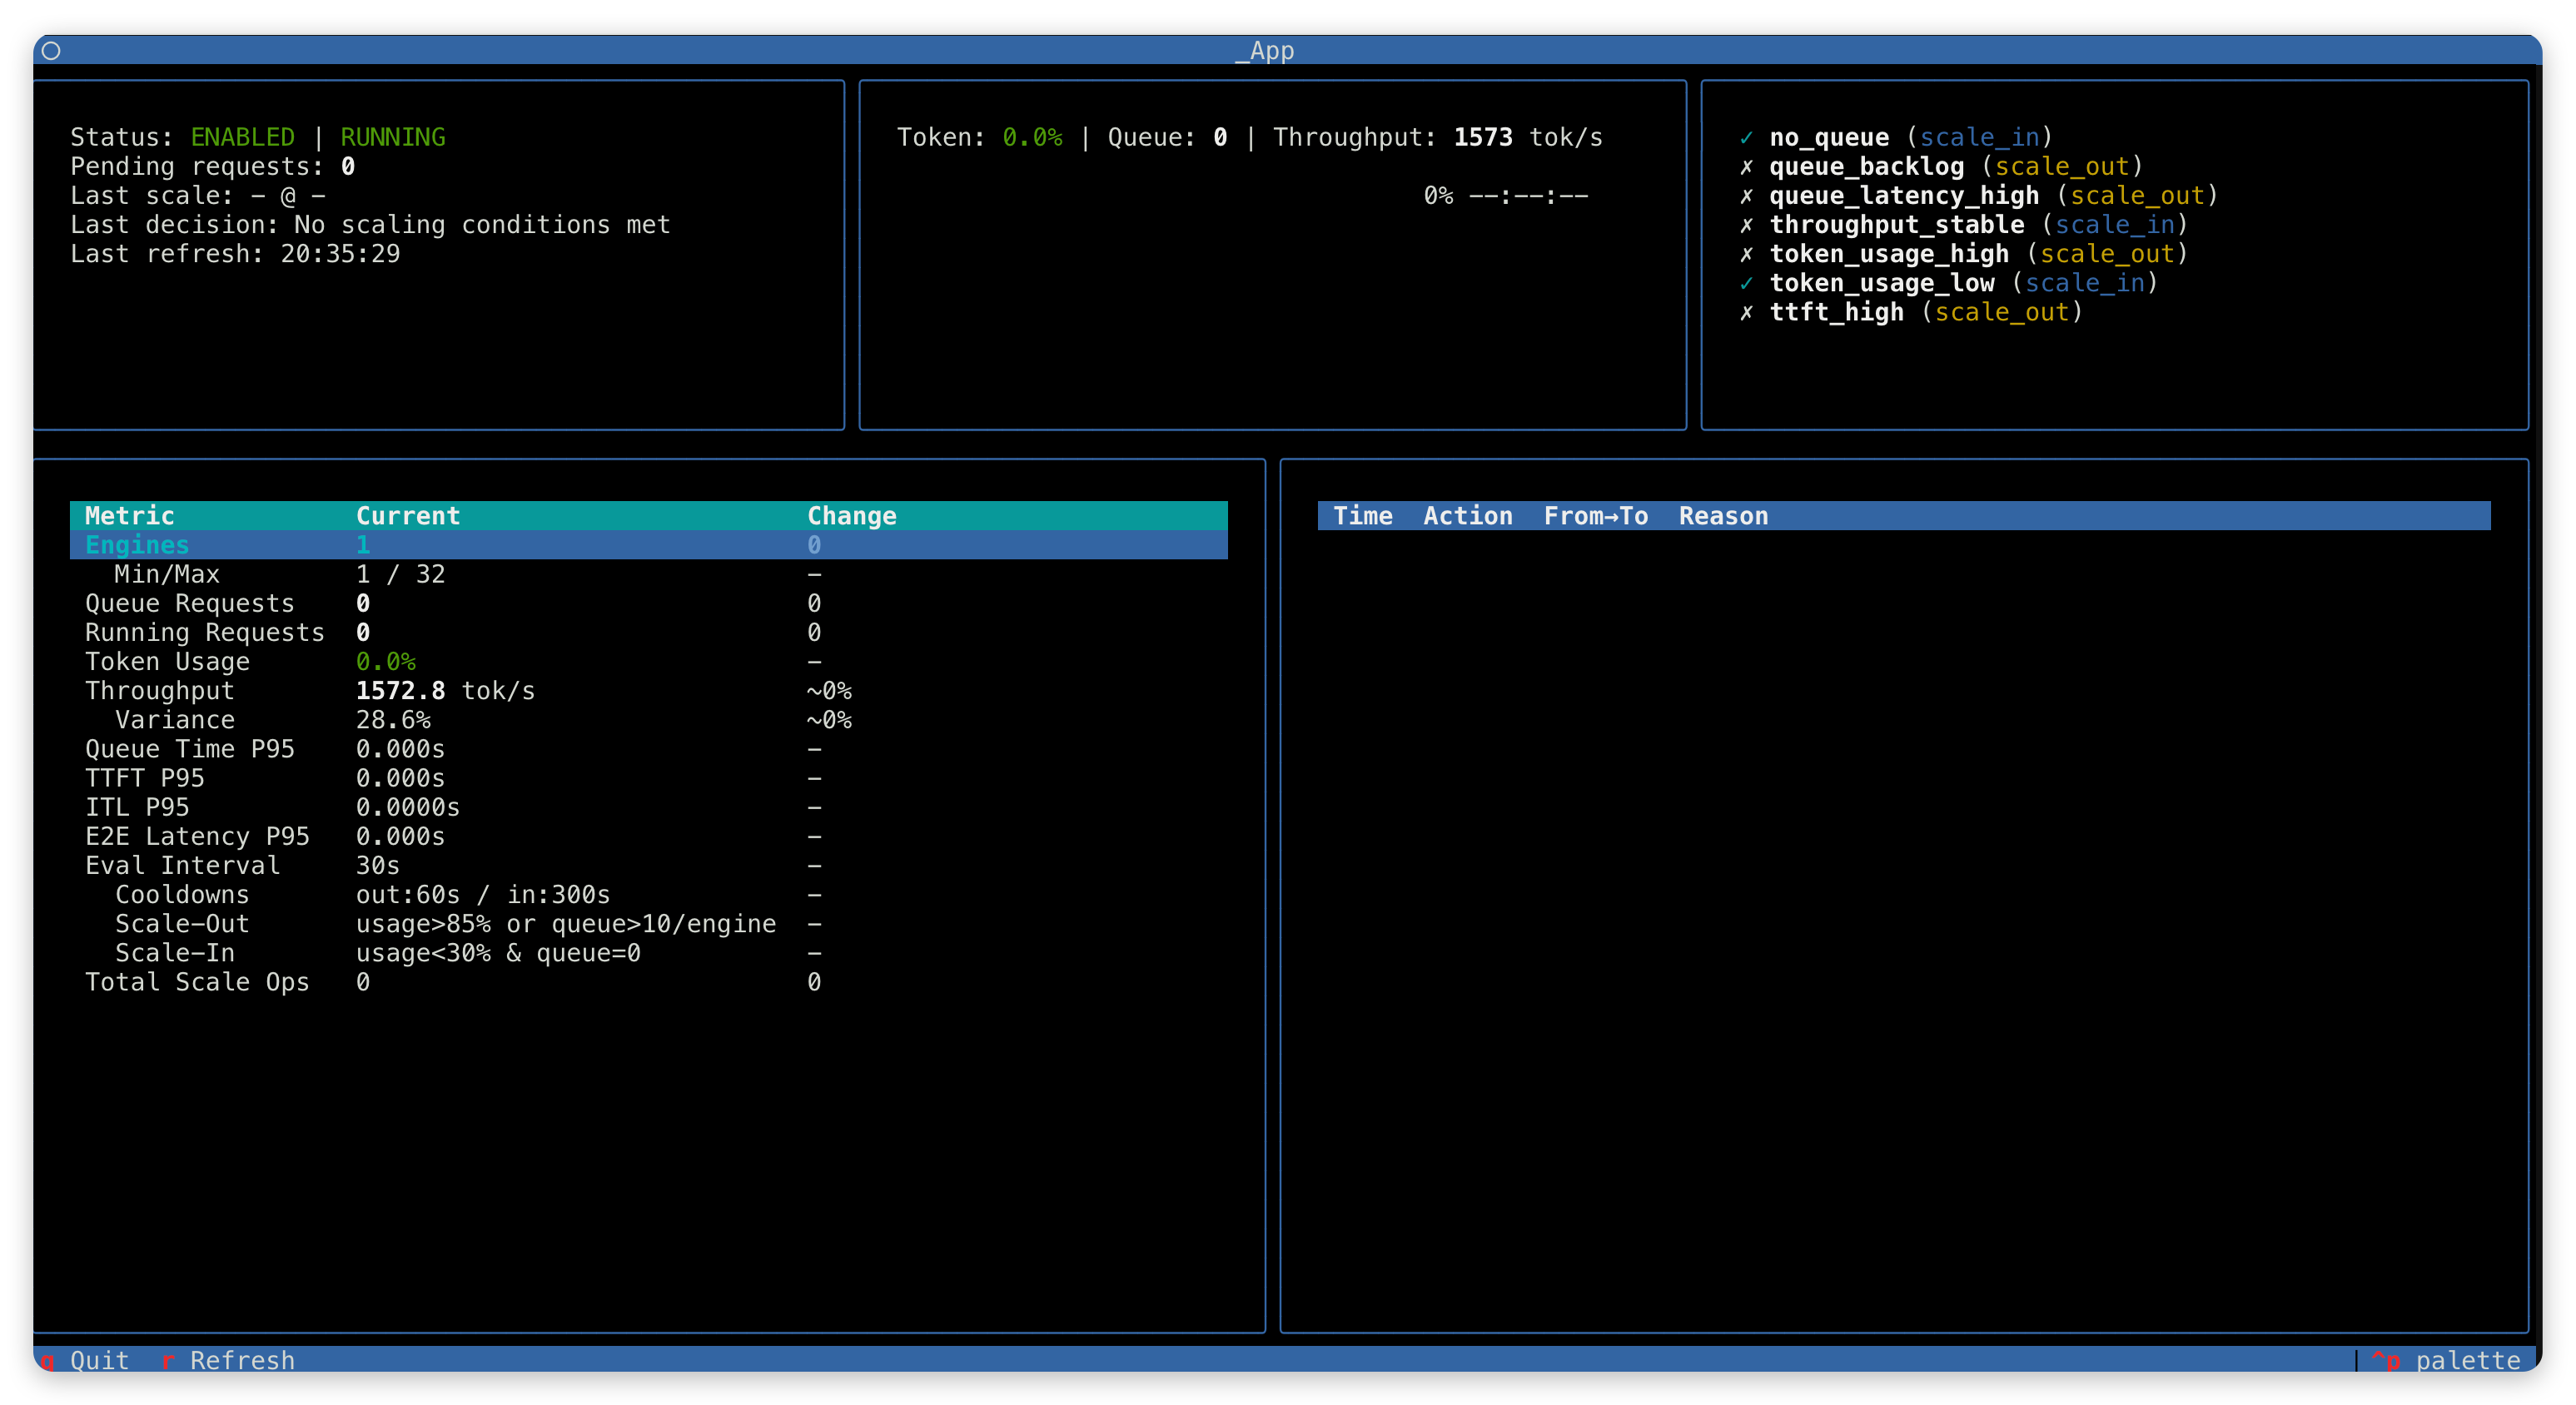Screen dimensions: 2576x1405
Task: Click the Time column header in history table
Action: 1362,515
